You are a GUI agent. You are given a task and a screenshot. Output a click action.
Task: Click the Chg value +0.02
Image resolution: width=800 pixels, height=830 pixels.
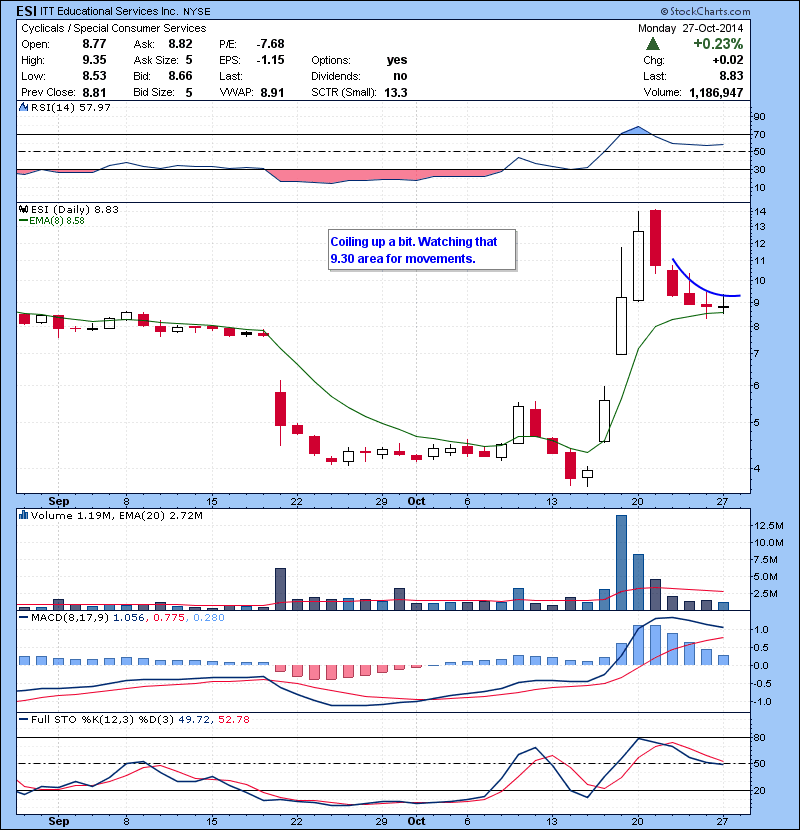(727, 60)
